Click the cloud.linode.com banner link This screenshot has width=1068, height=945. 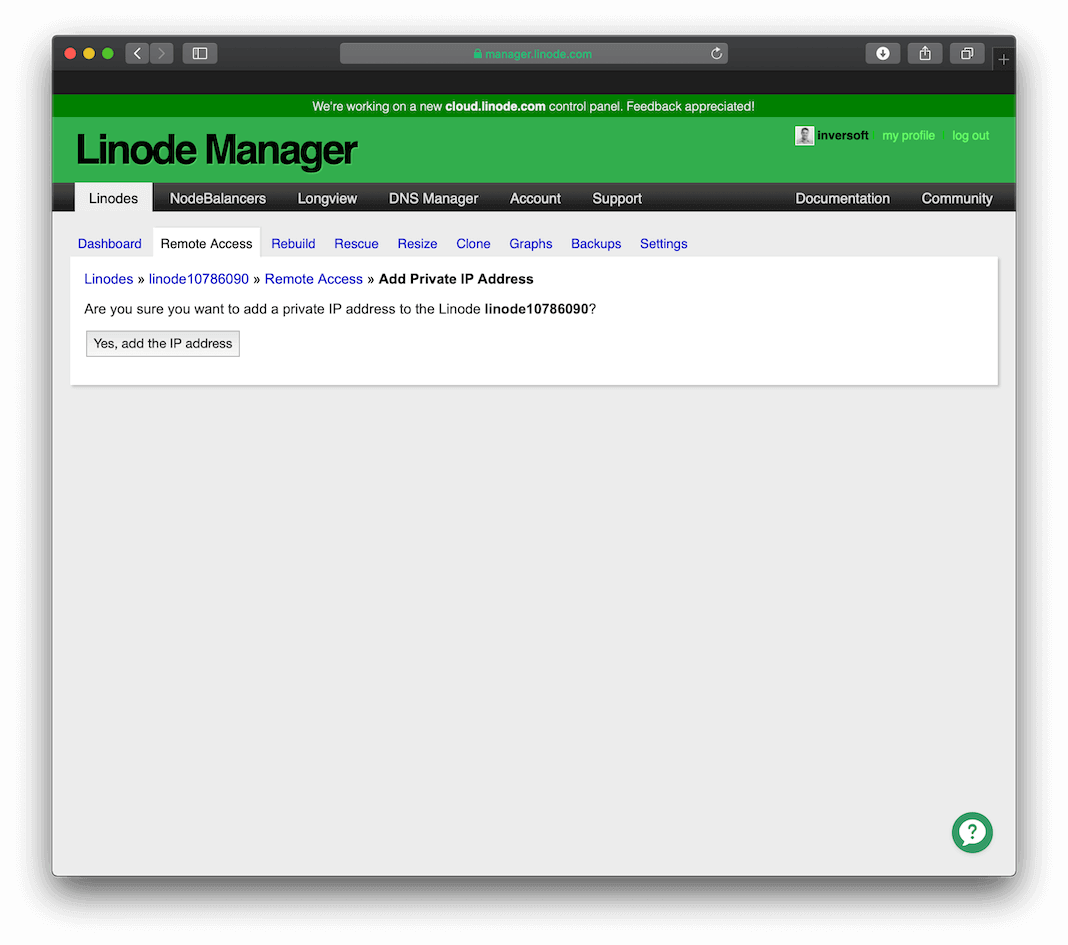pyautogui.click(x=495, y=106)
